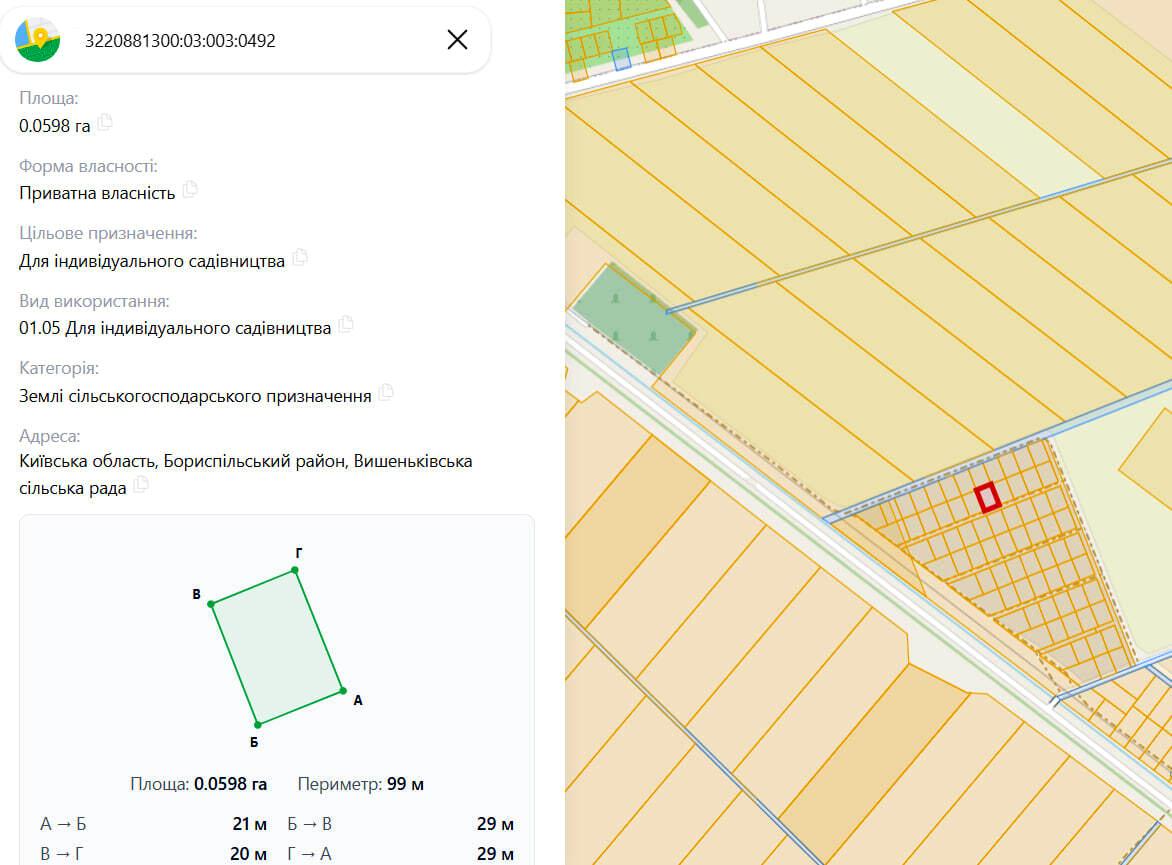The height and width of the screenshot is (865, 1172).
Task: Click inside the green parcel shape diagram
Action: point(277,647)
